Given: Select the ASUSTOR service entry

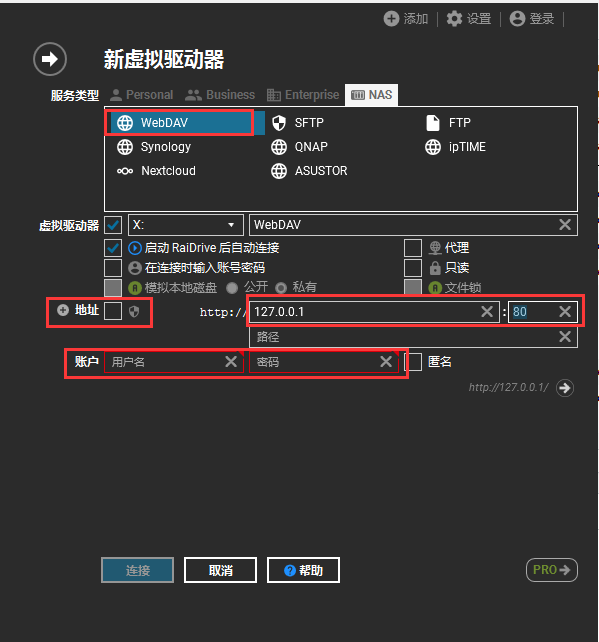Looking at the screenshot, I should pyautogui.click(x=309, y=171).
